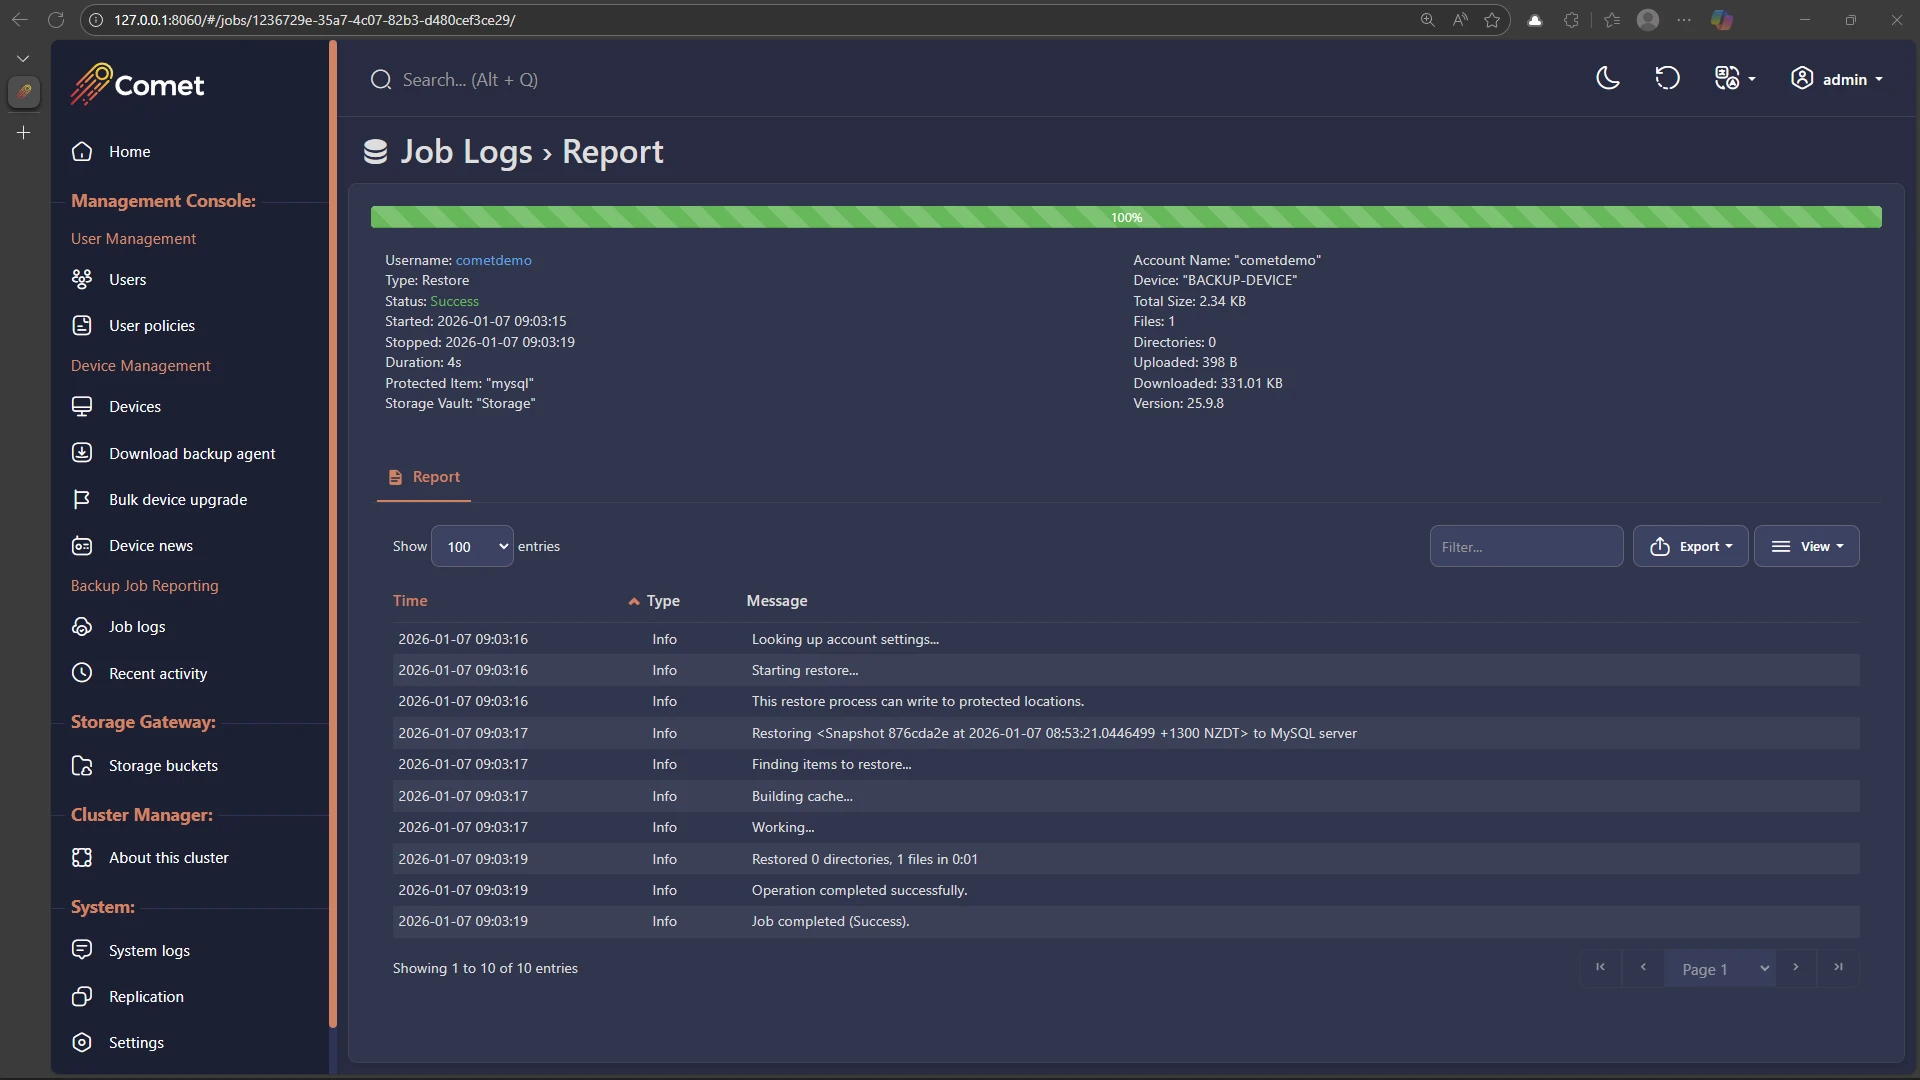The height and width of the screenshot is (1080, 1920).
Task: Open the Show entries count dropdown
Action: 472,546
